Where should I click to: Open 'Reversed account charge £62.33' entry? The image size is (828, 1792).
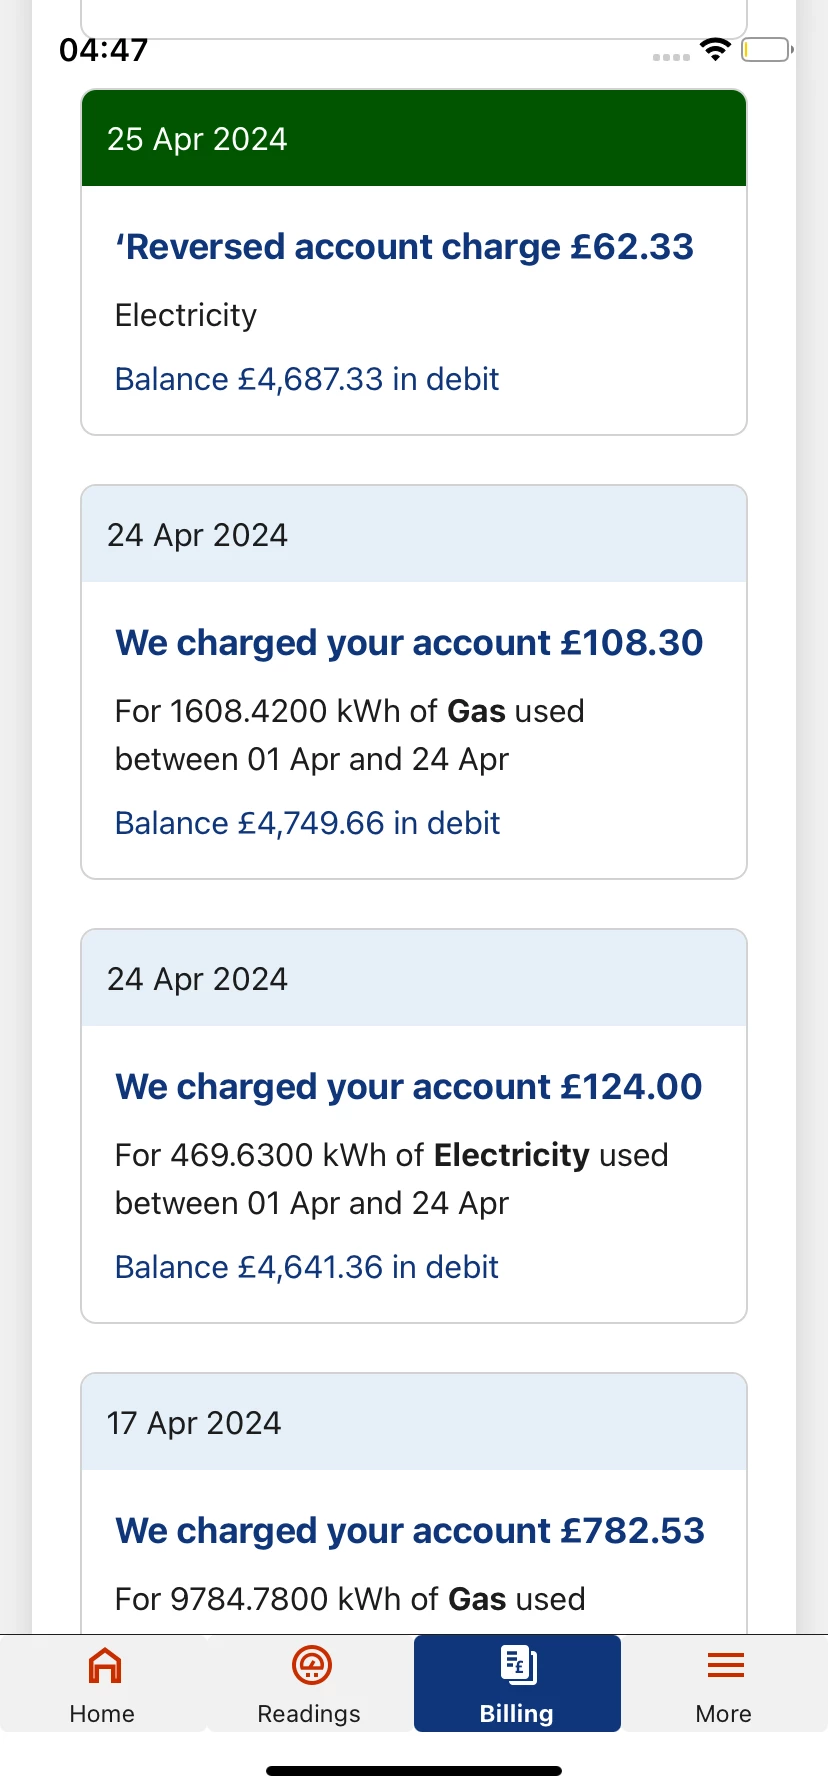tap(404, 247)
